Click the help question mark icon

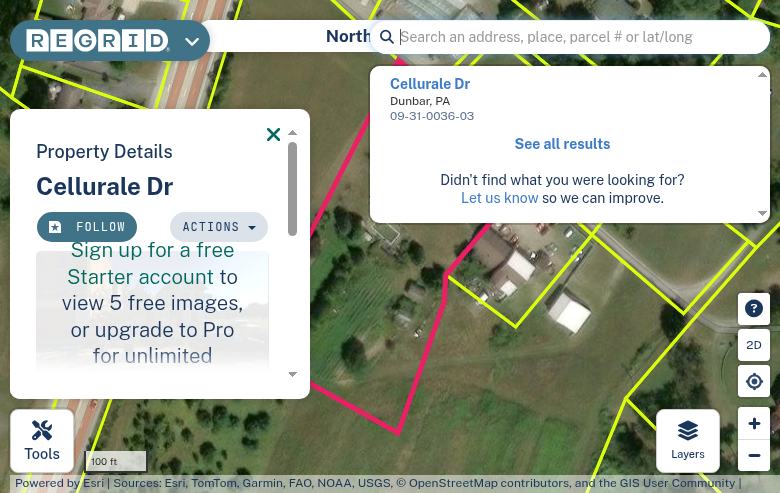(x=754, y=308)
